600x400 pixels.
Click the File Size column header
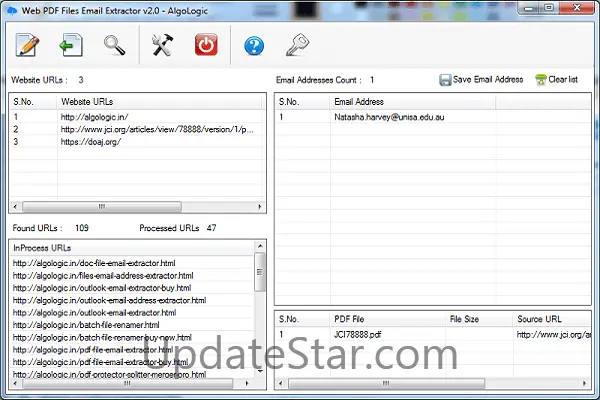click(479, 319)
